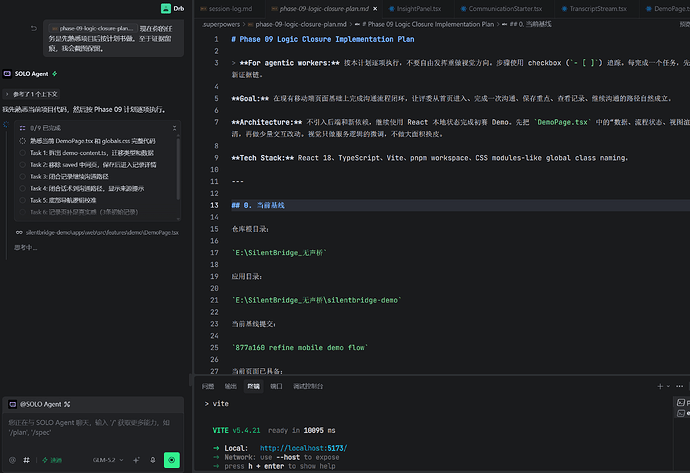This screenshot has height=473, width=690.
Task: Select the Task 3 circle
Action: pos(22,176)
